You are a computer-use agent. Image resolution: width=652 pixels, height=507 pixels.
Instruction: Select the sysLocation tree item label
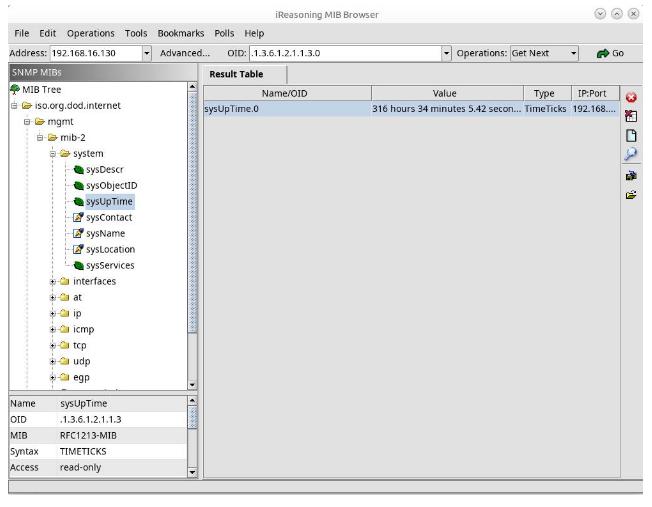(111, 250)
